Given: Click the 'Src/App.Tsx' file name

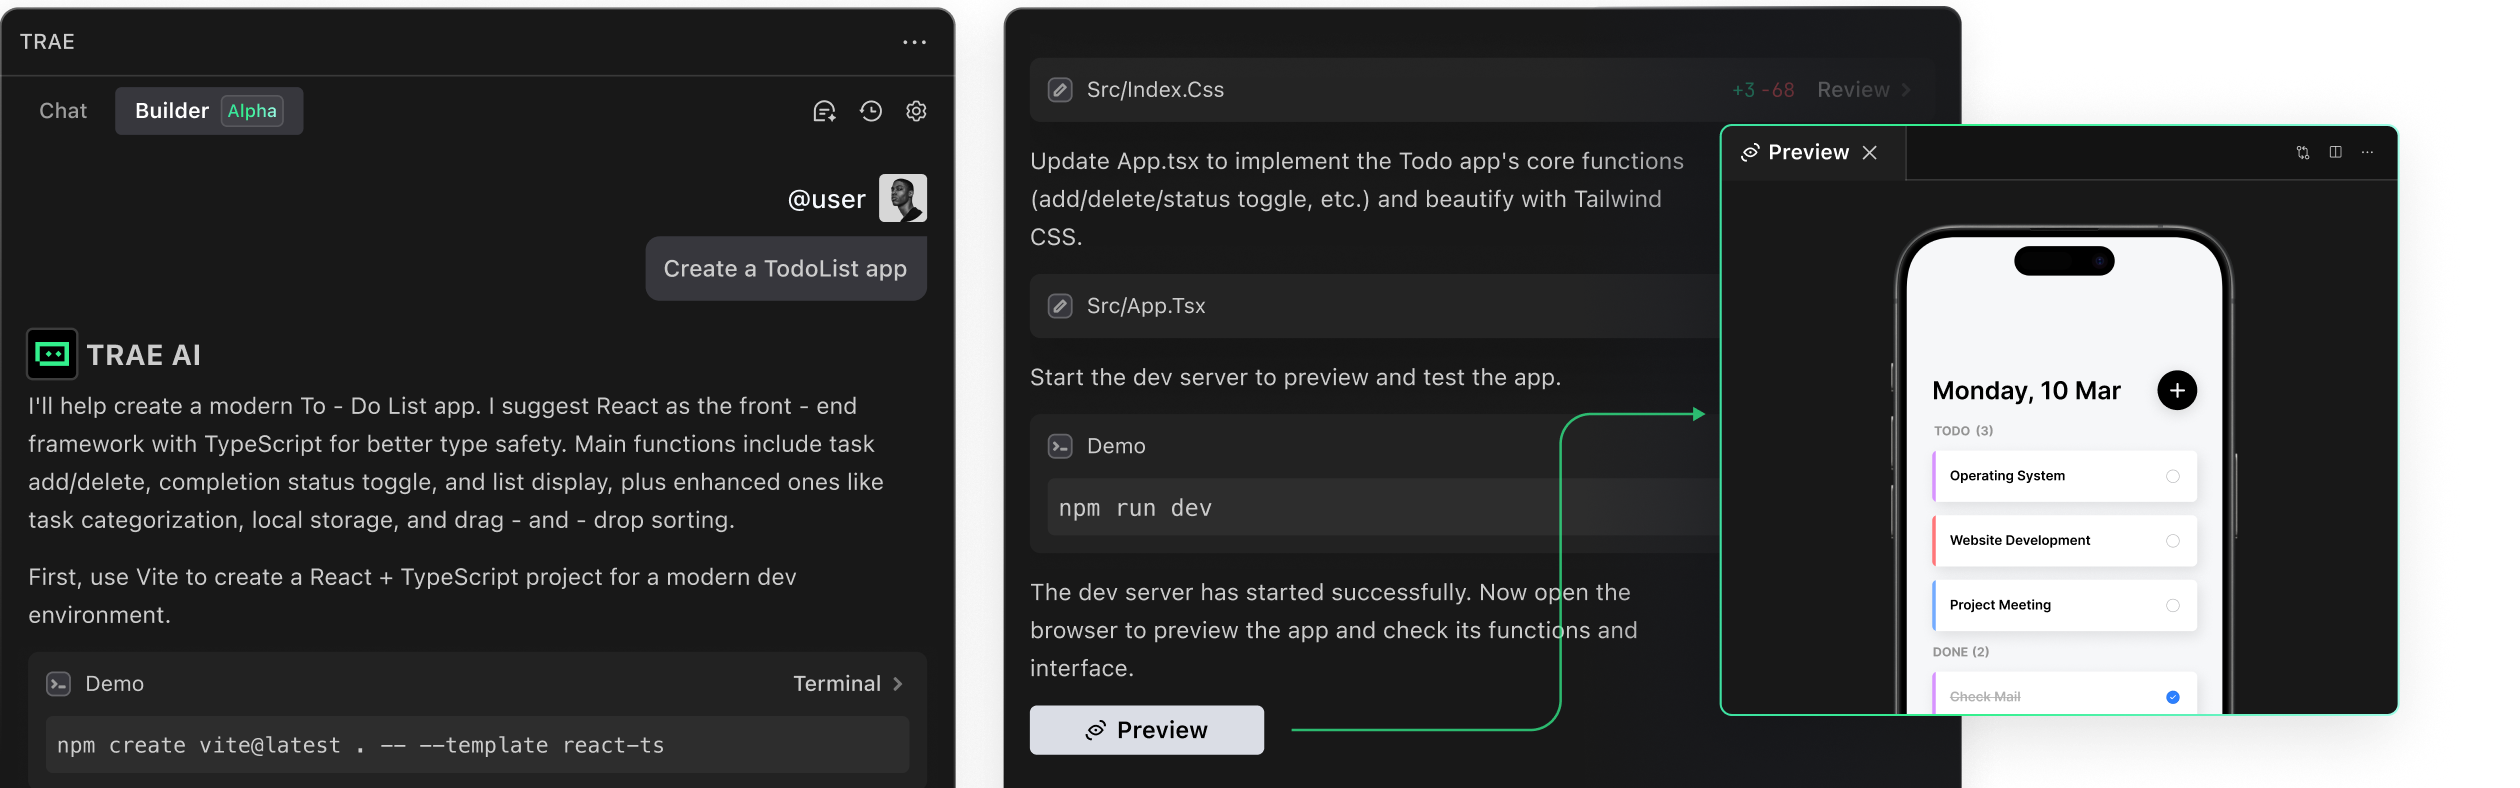Looking at the screenshot, I should (x=1146, y=306).
